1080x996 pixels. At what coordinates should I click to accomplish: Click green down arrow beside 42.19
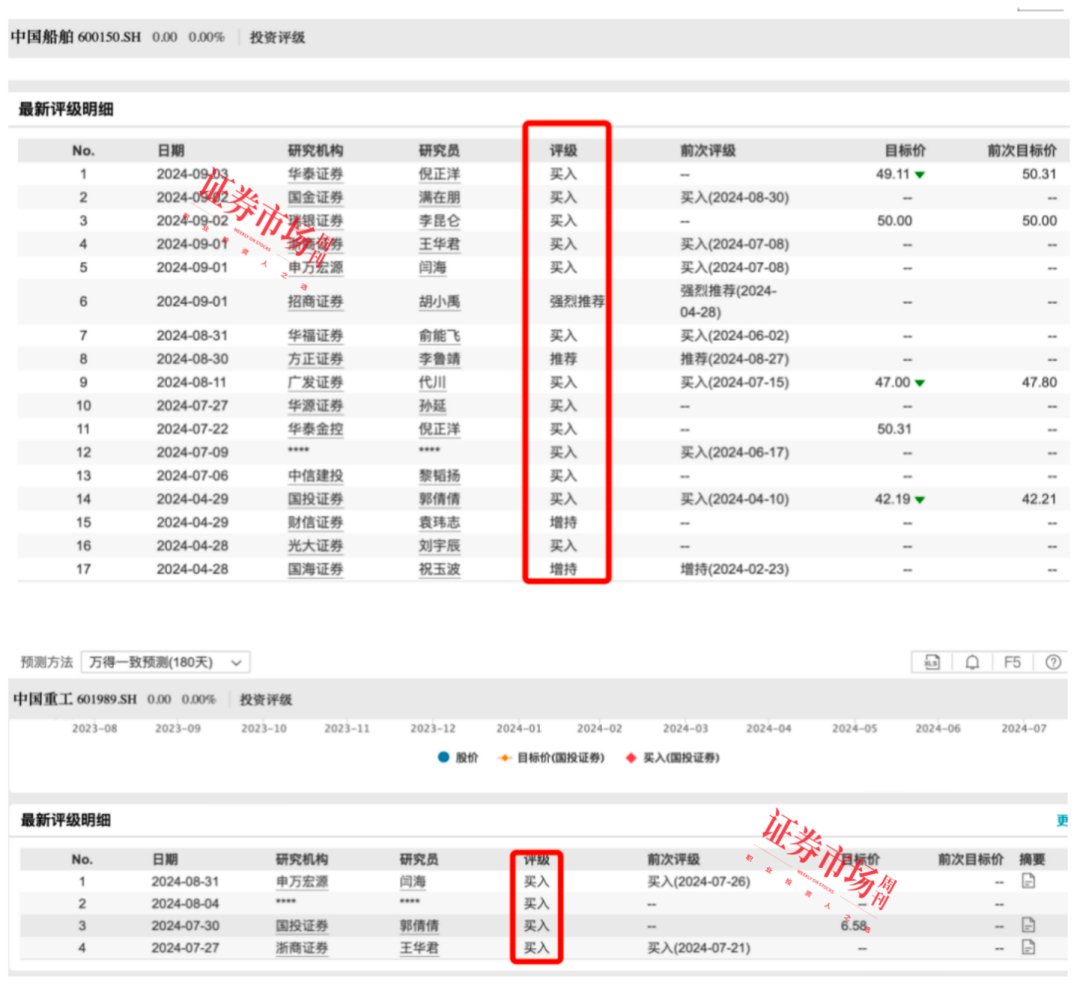point(920,500)
